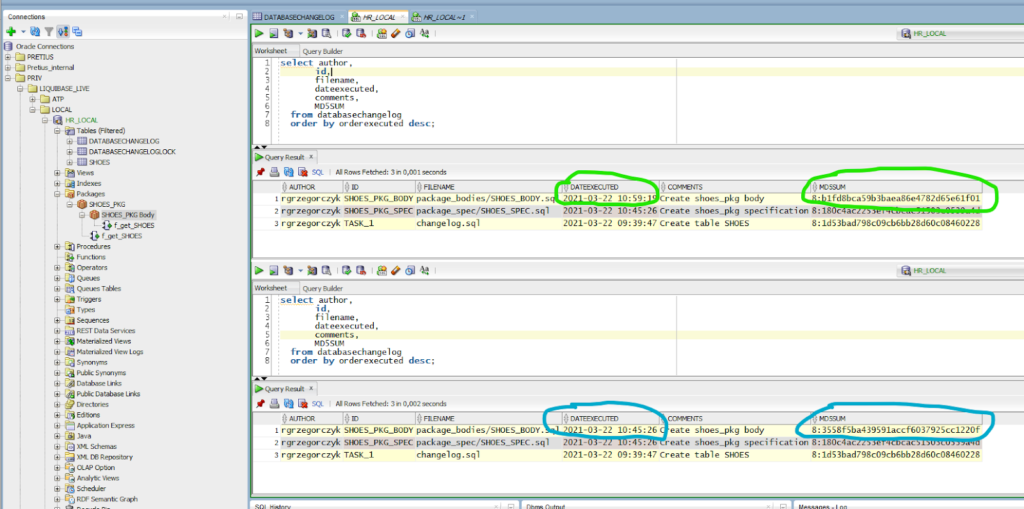
Task: Sort lower result by AUTHOR column header
Action: click(x=310, y=419)
